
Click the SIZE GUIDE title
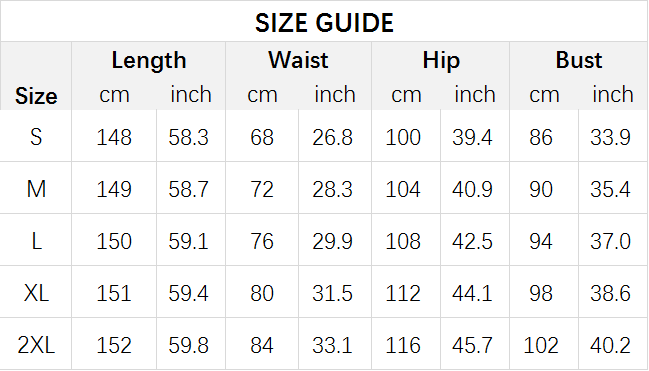324,22
